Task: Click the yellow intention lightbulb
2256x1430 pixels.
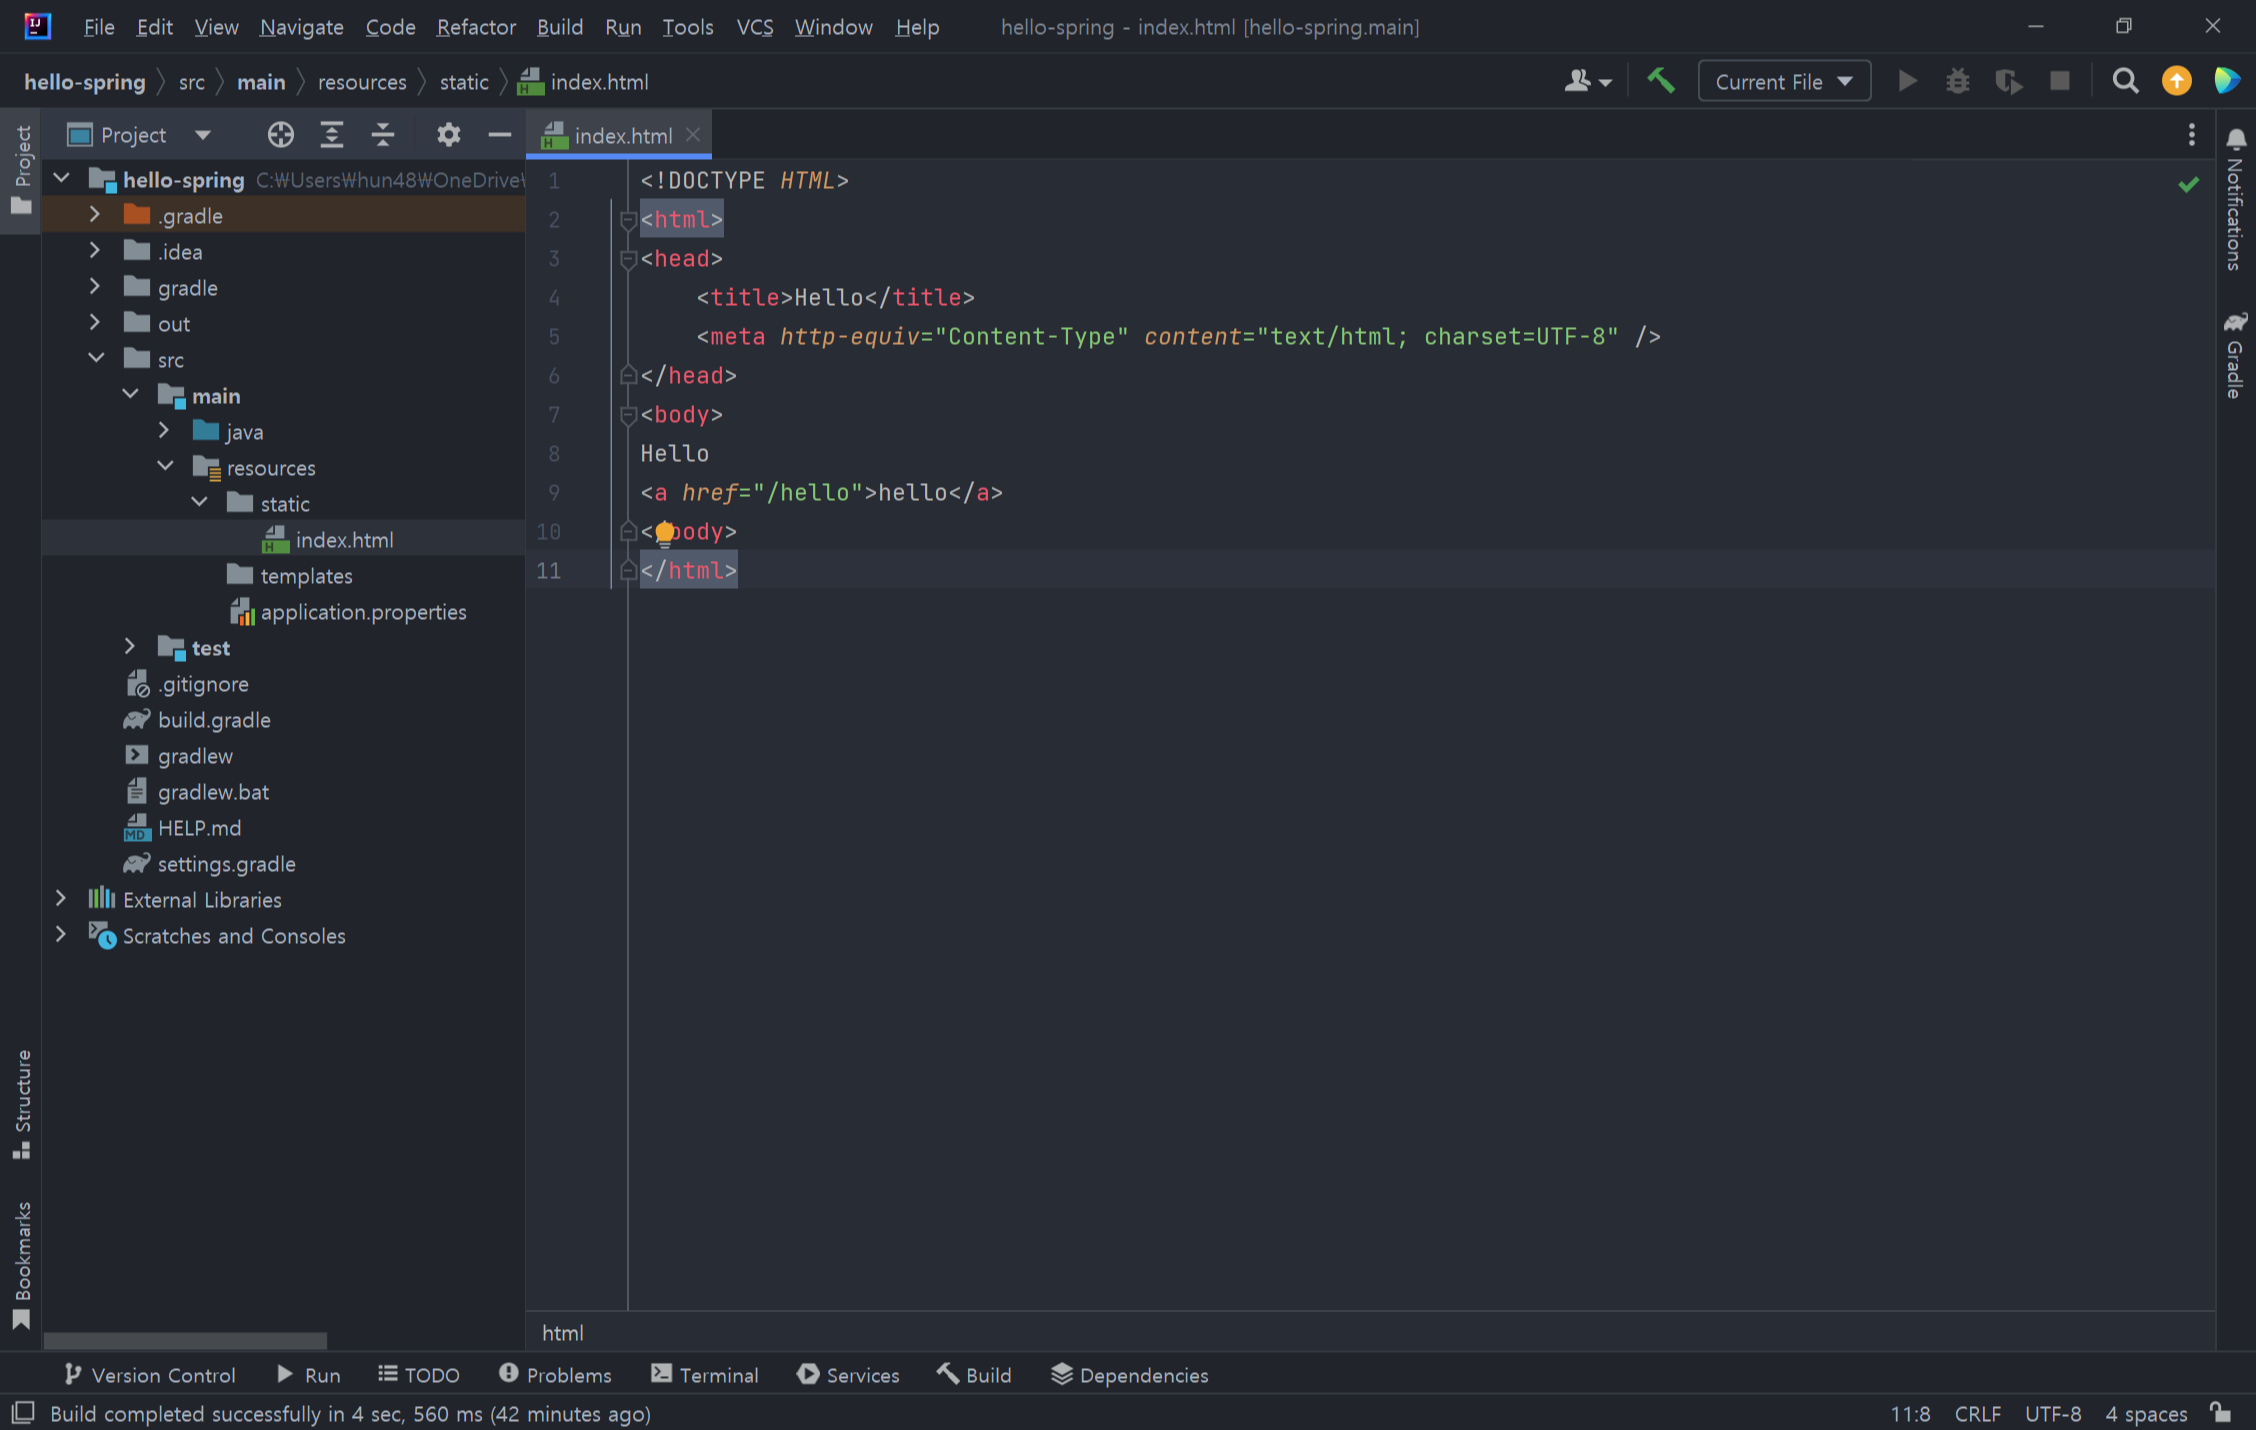Action: 664,533
